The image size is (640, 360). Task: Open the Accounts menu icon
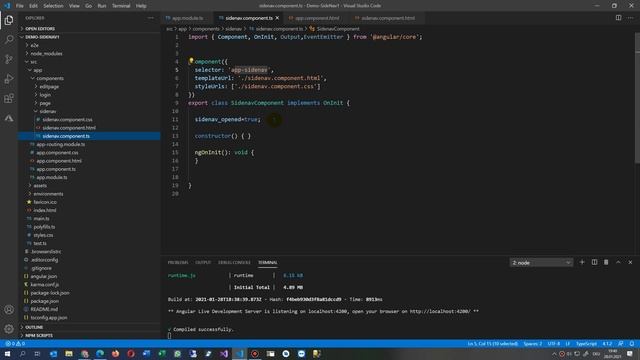pos(9,309)
